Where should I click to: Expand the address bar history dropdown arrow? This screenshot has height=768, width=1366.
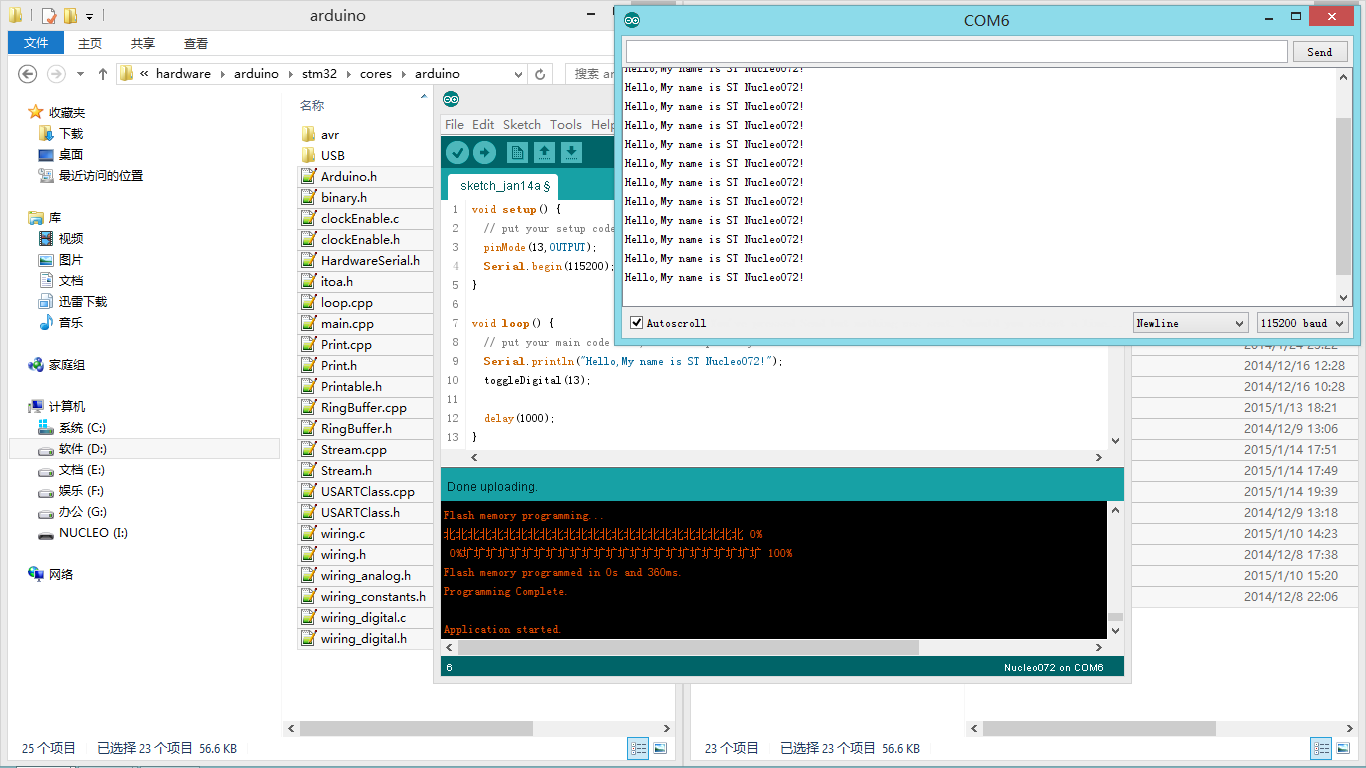[x=518, y=74]
